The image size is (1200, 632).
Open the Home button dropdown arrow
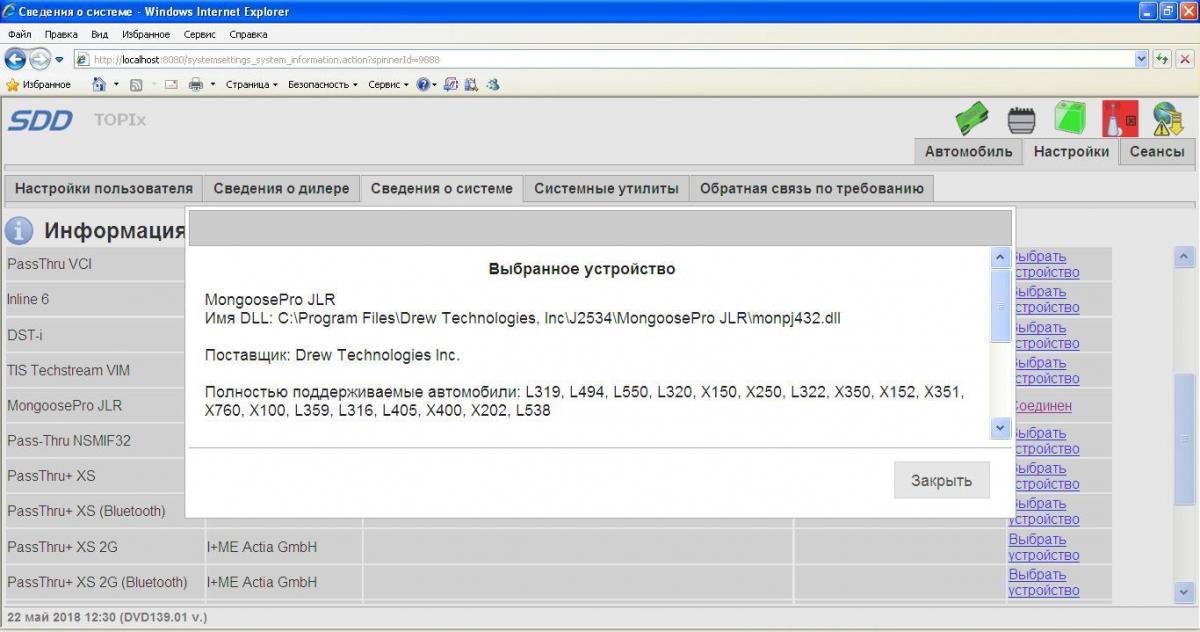click(x=115, y=85)
